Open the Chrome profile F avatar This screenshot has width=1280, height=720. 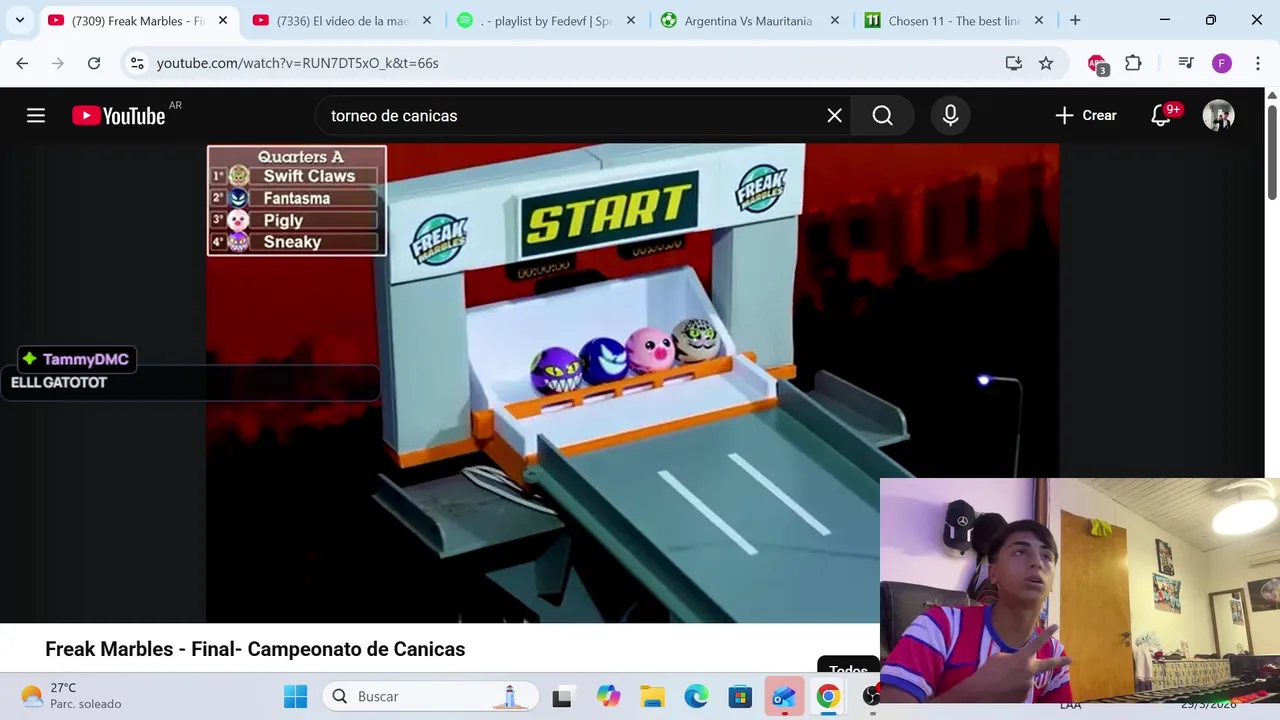point(1222,63)
